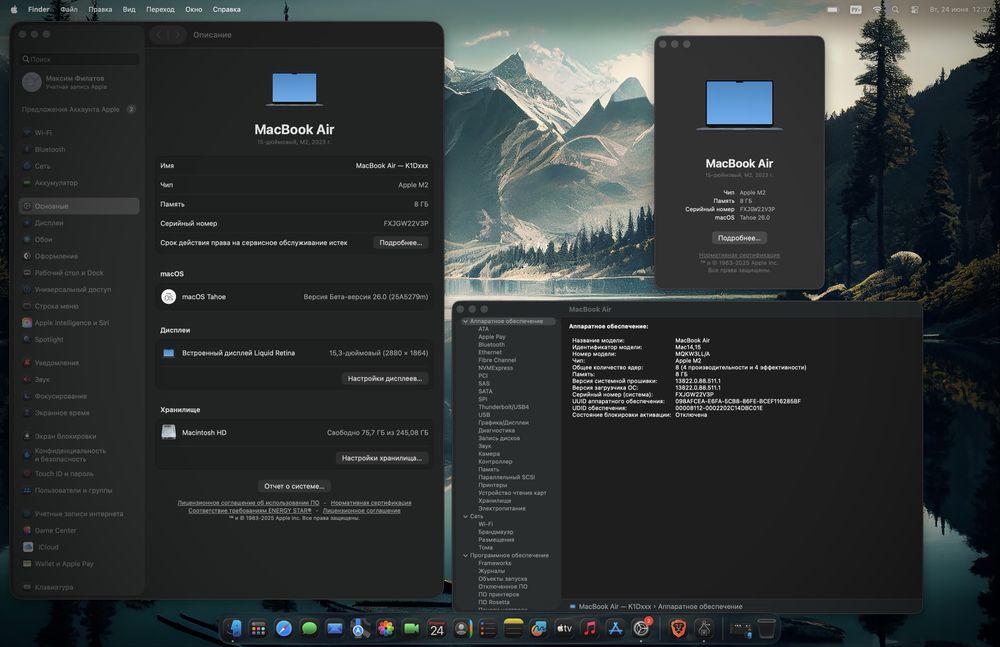1000x647 pixels.
Task: Select Apple Intelligence и Siri in sidebar
Action: 79,323
